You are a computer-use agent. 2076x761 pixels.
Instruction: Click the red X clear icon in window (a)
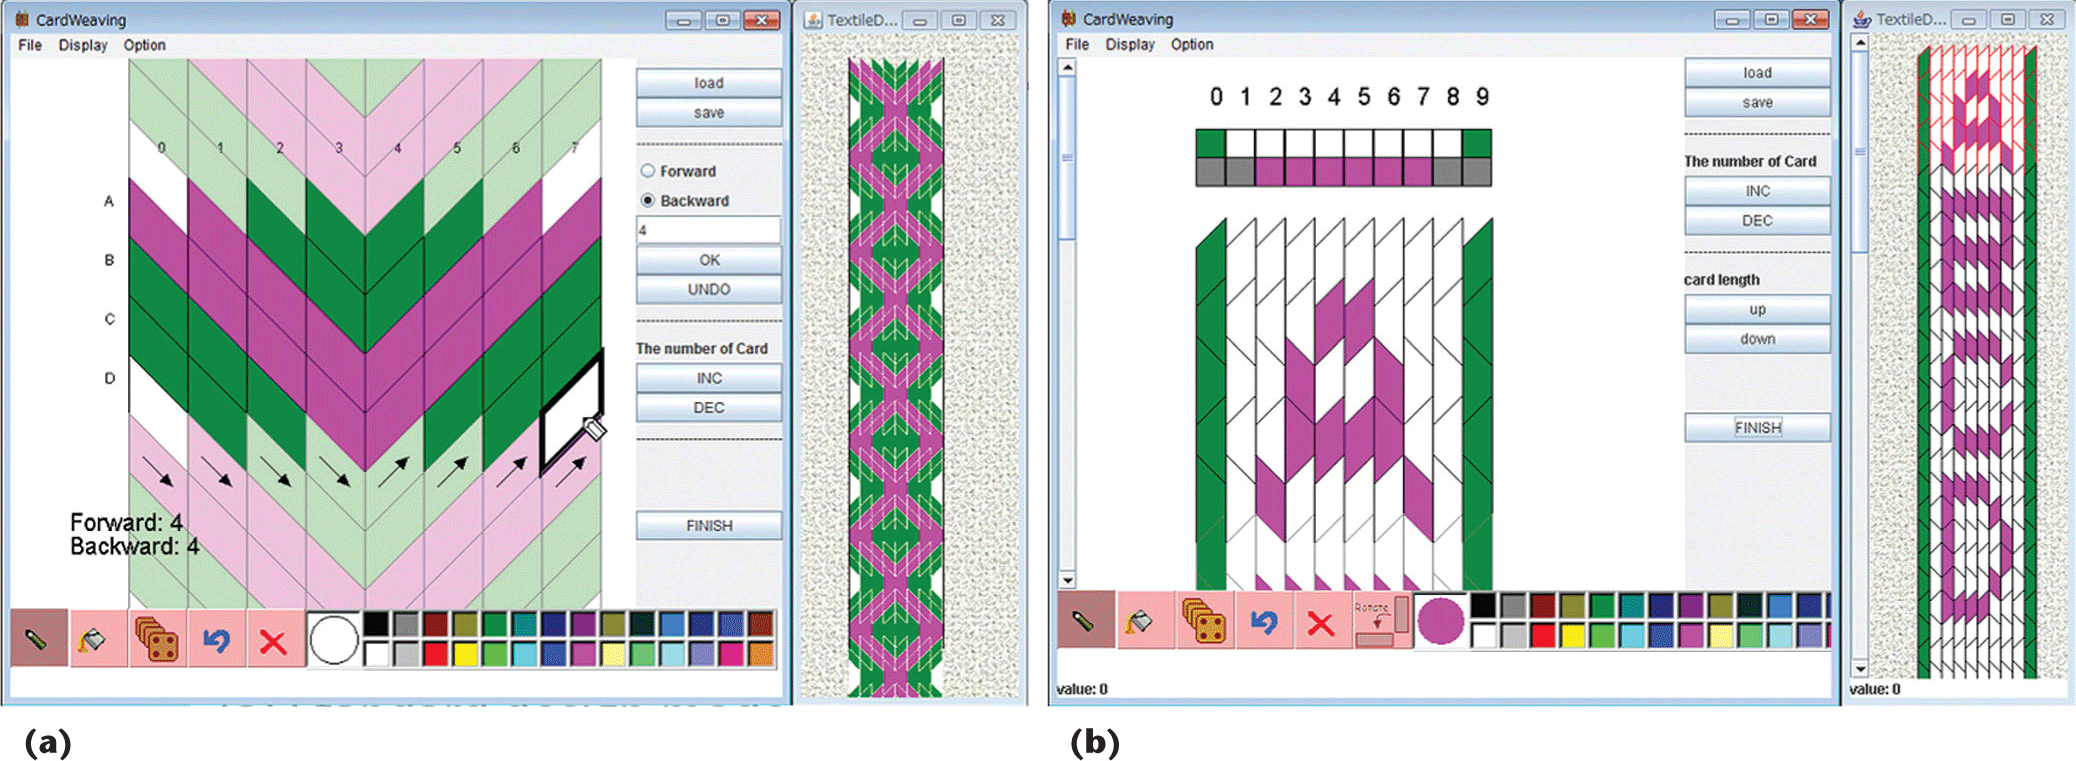point(273,640)
